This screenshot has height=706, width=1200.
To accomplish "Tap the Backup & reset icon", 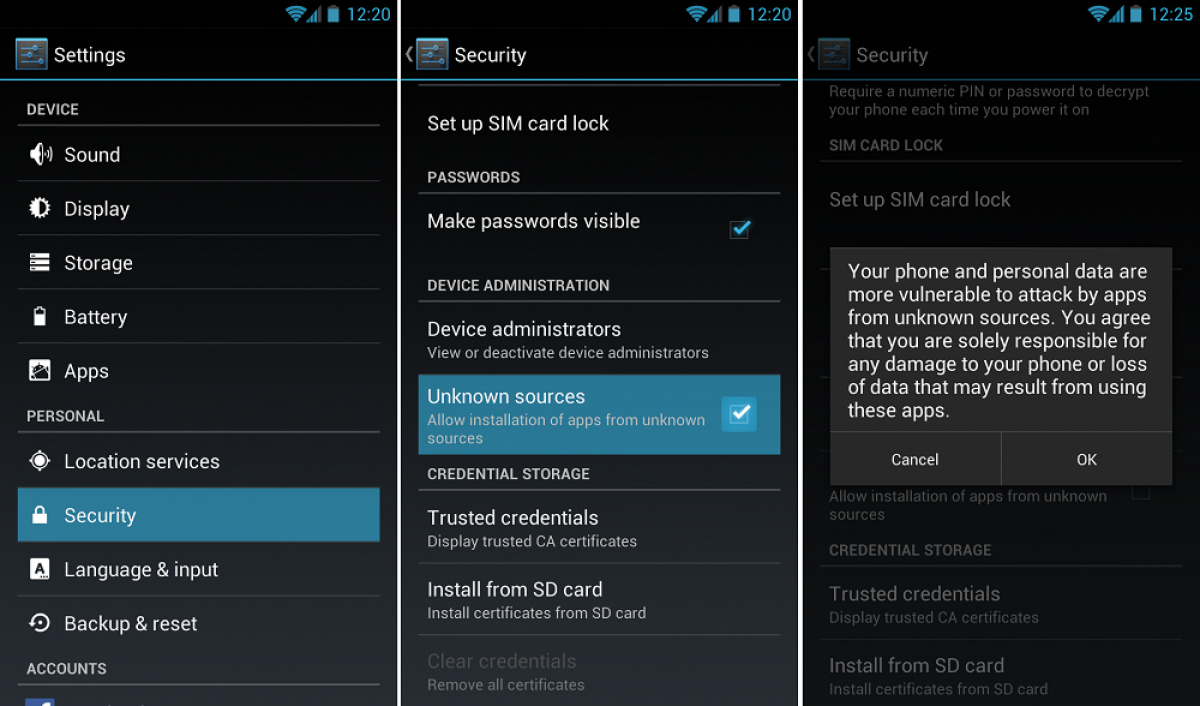I will [x=40, y=623].
